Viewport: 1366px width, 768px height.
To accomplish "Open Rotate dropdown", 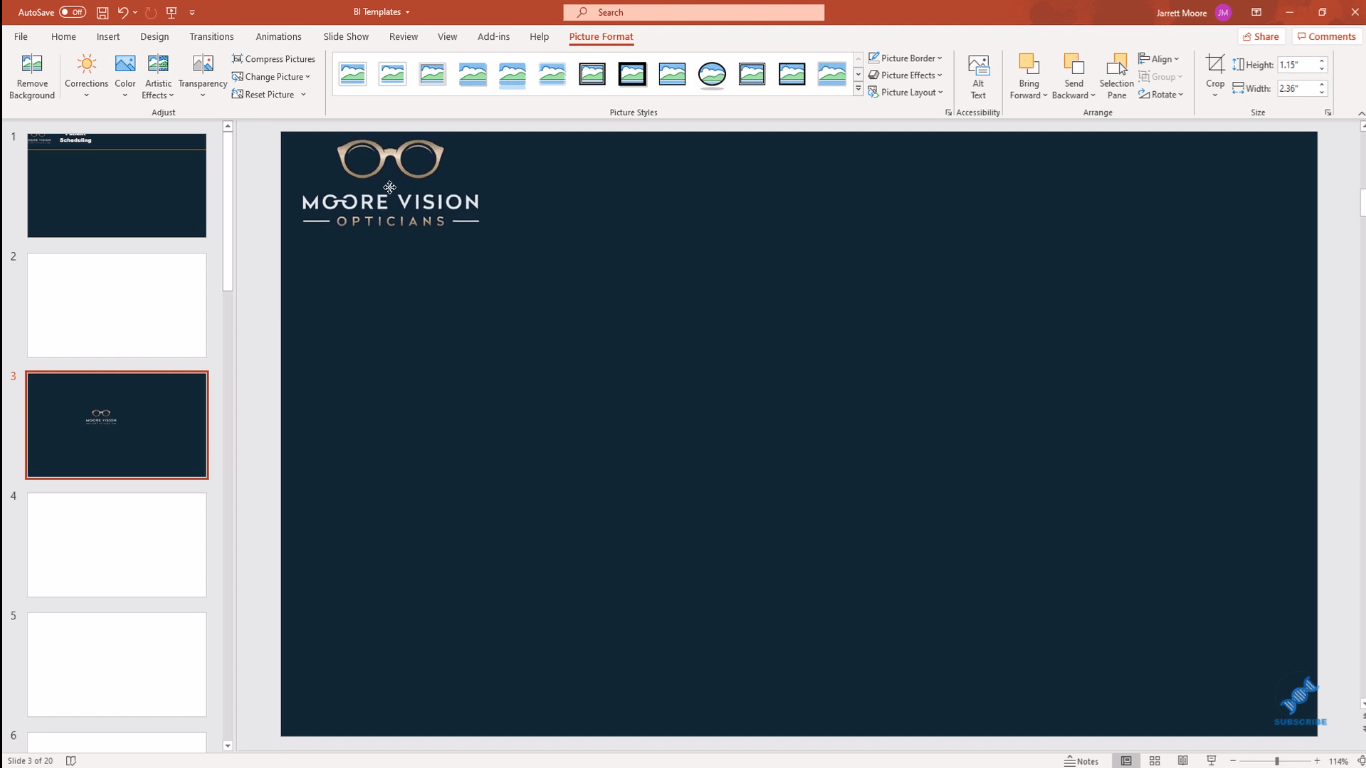I will point(1161,94).
